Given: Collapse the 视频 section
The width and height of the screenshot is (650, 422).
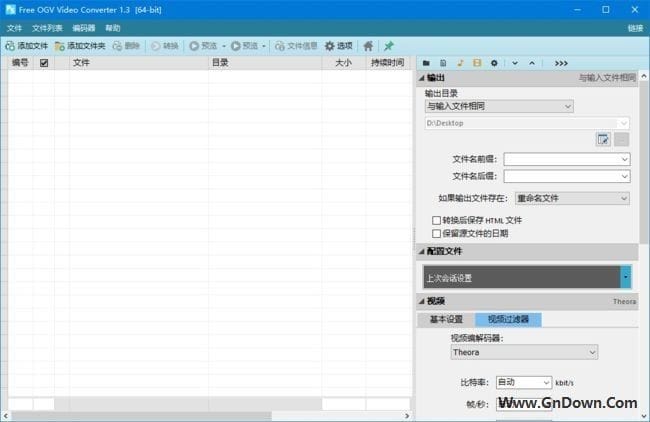Looking at the screenshot, I should pos(422,301).
